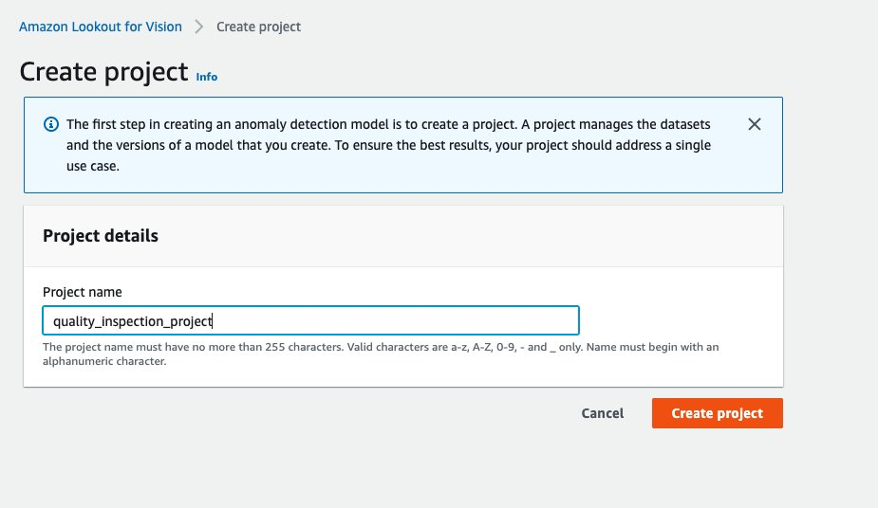Open the Info link beside the page title
The image size is (879, 508).
206,76
